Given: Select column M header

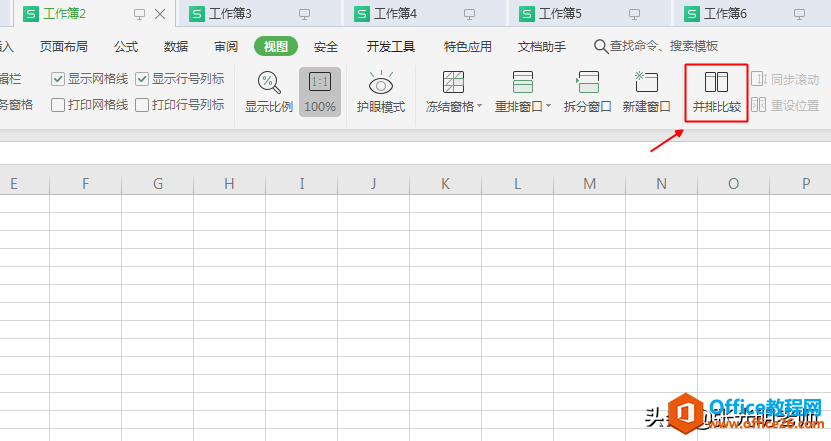Looking at the screenshot, I should [x=590, y=184].
